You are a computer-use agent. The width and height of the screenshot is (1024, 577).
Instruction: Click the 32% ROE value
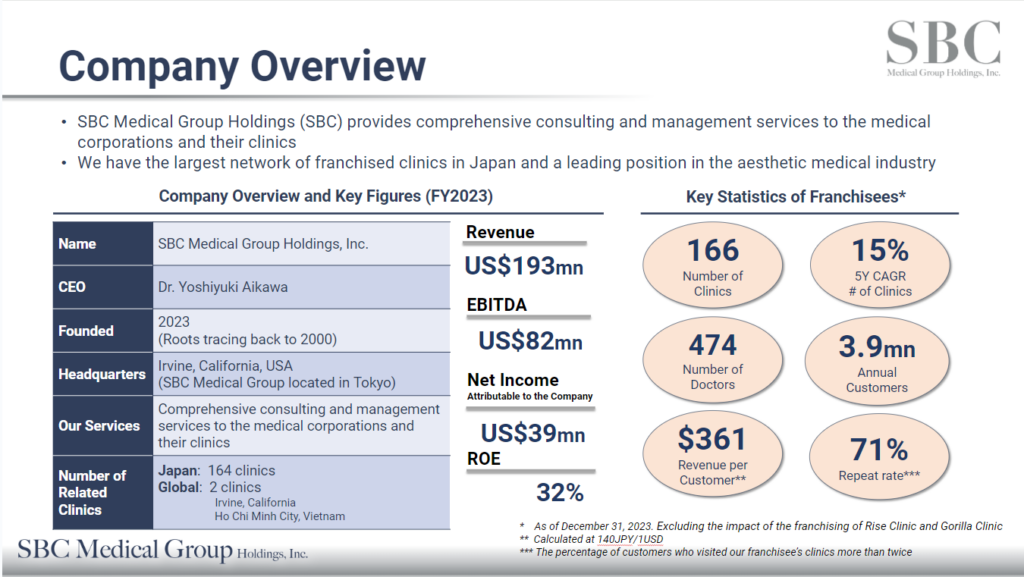[x=560, y=492]
